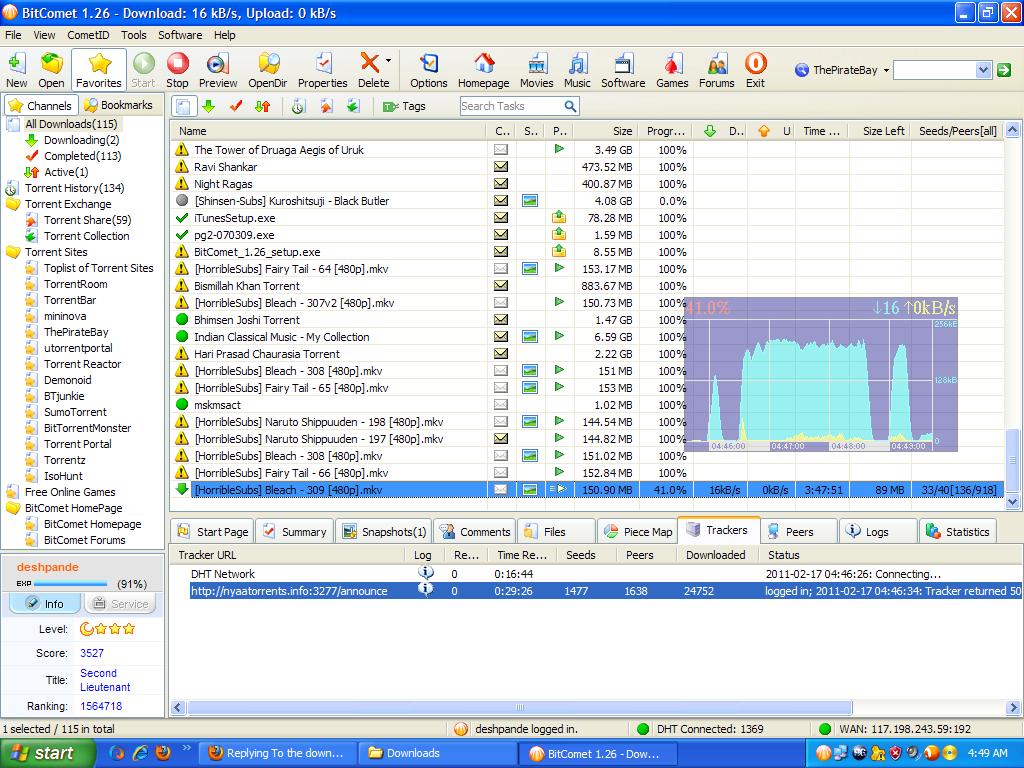This screenshot has width=1024, height=768.
Task: Select Torrent History(134) tree item
Action: 74,188
